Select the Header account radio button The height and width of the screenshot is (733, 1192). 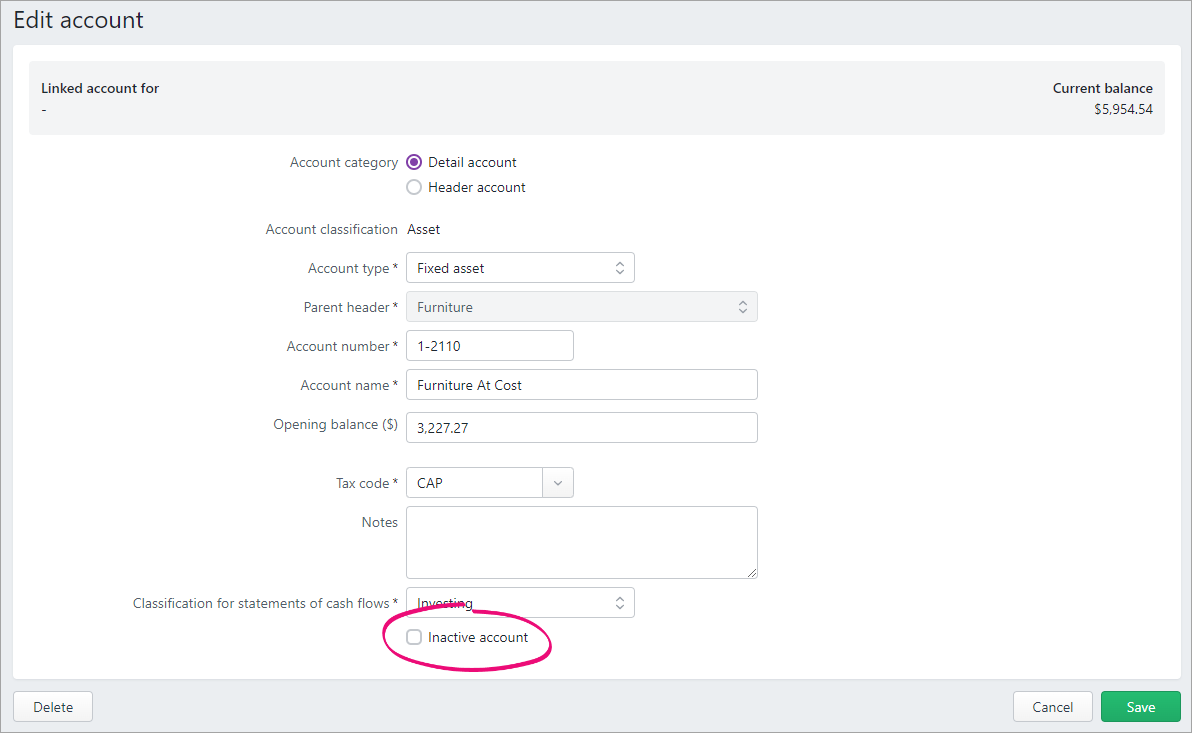click(414, 187)
